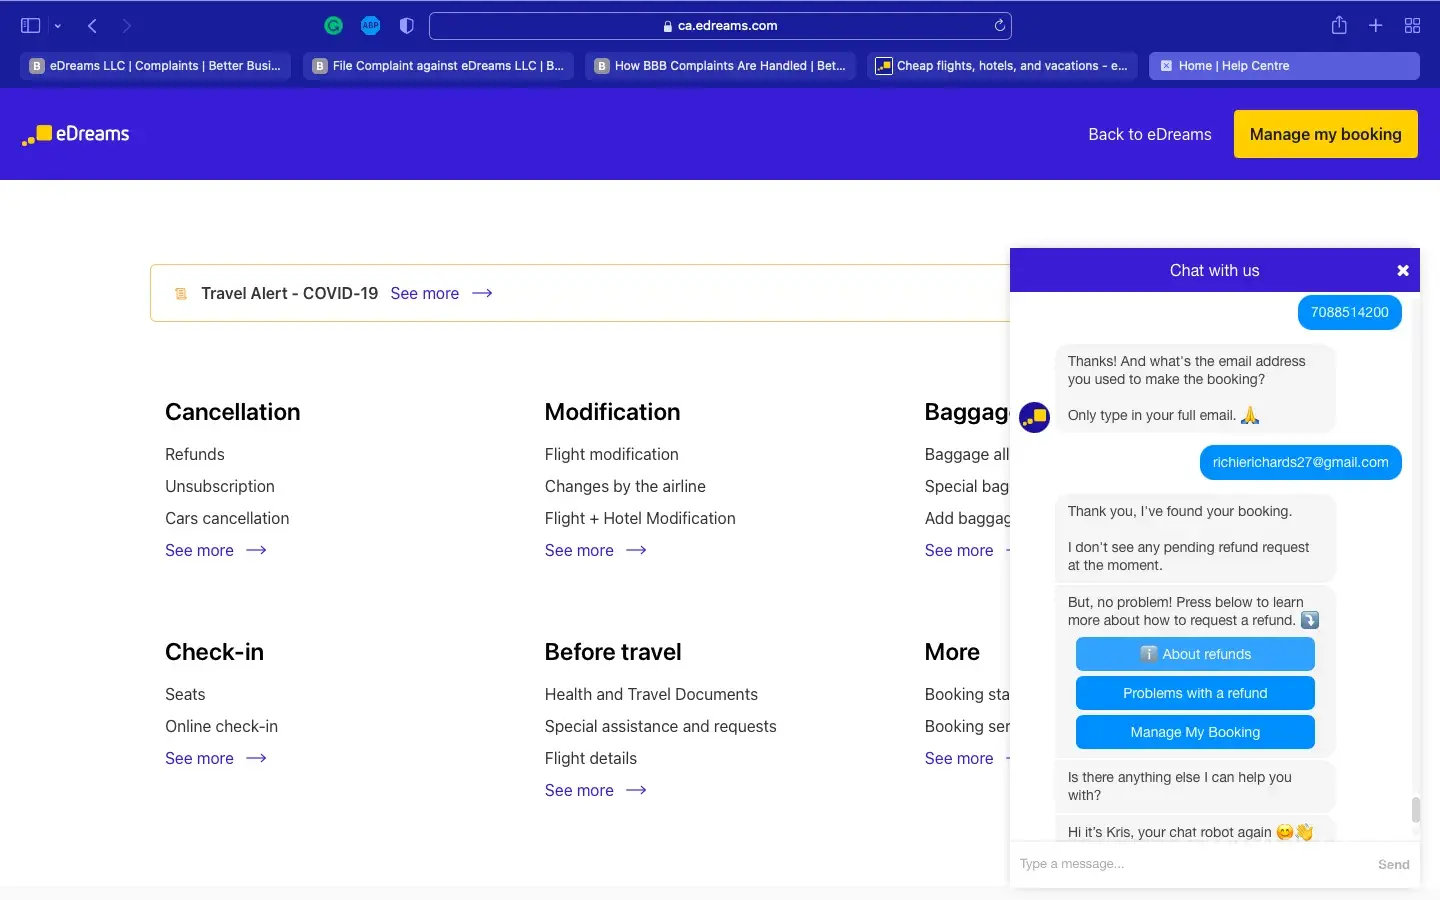Go back with the browser back arrow
1440x900 pixels.
click(x=92, y=26)
